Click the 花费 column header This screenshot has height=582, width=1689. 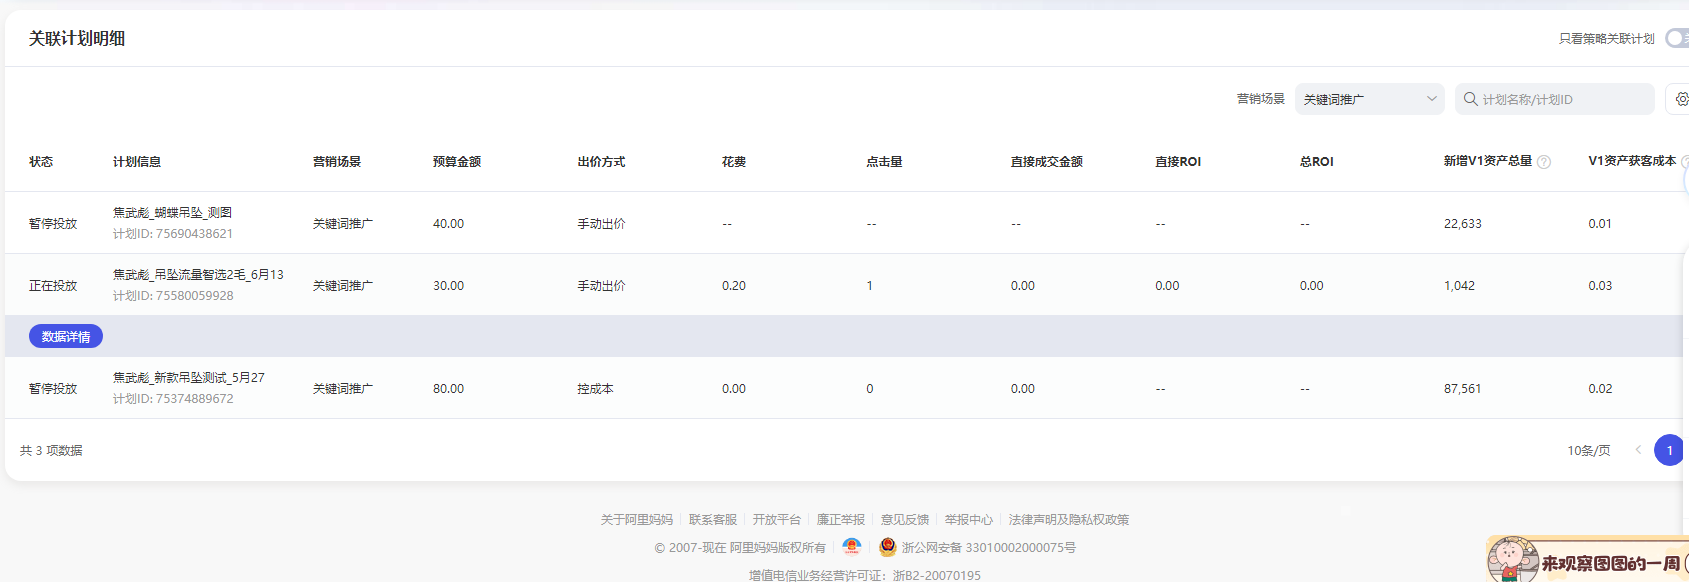(x=733, y=162)
